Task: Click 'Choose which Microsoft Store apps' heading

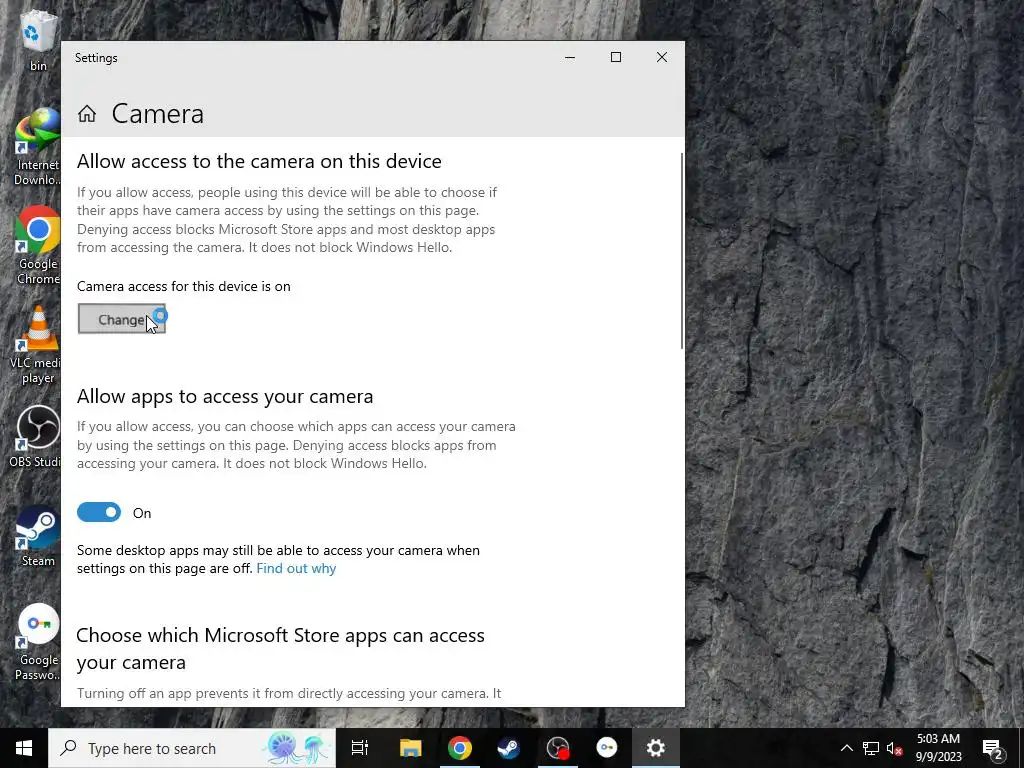Action: (x=281, y=648)
